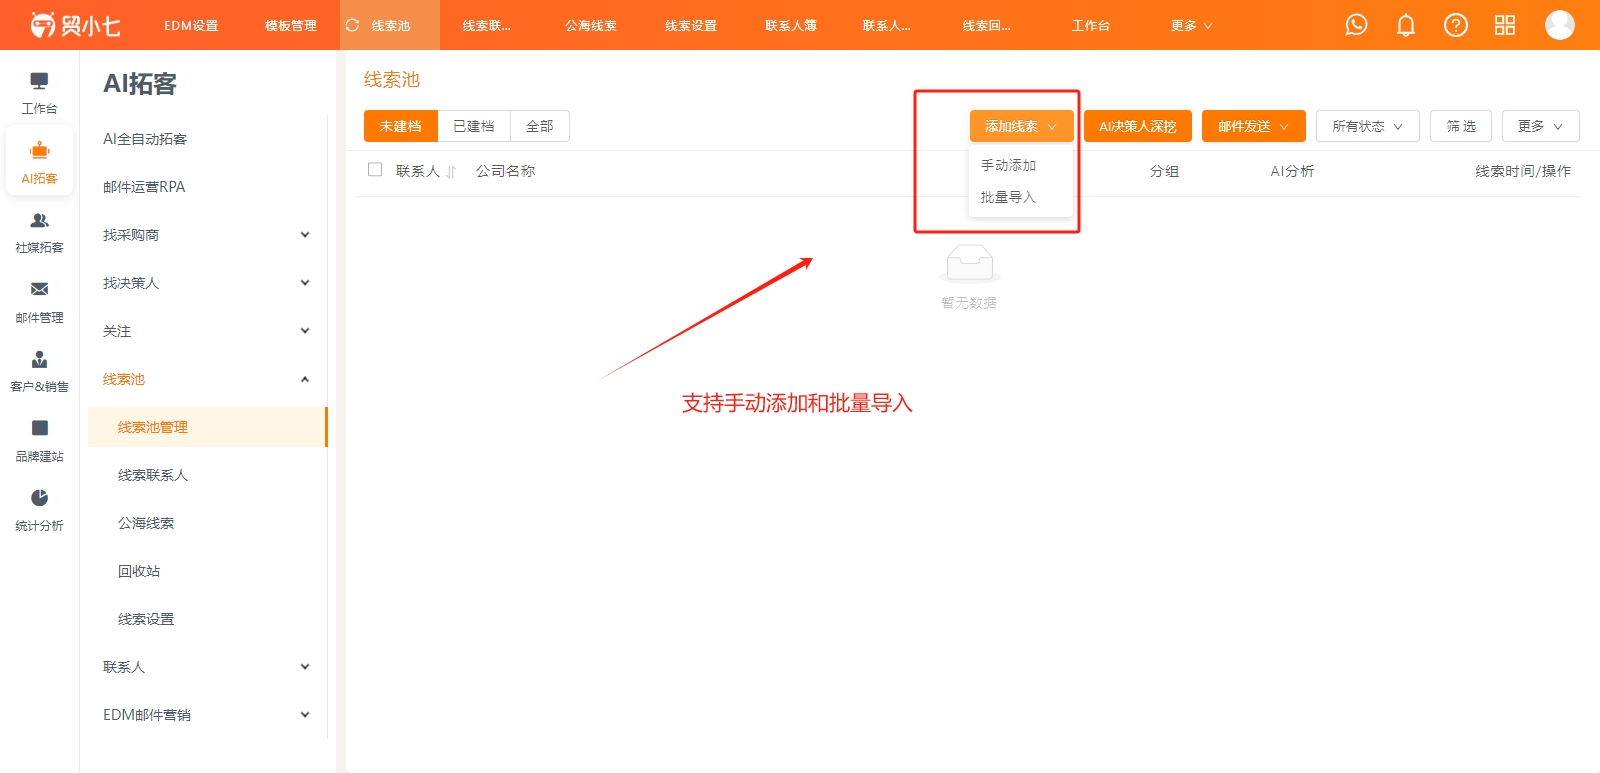
Task: Open AI全自动拓客 in side menu
Action: tap(207, 139)
